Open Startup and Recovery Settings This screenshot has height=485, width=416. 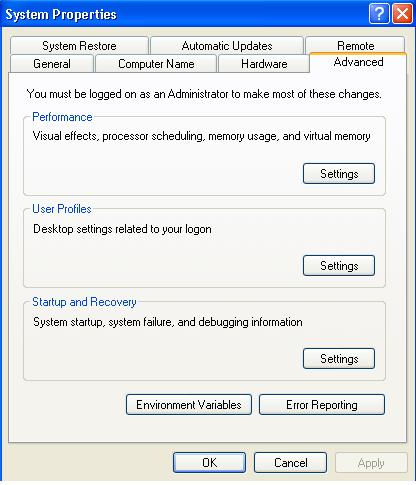click(x=339, y=358)
